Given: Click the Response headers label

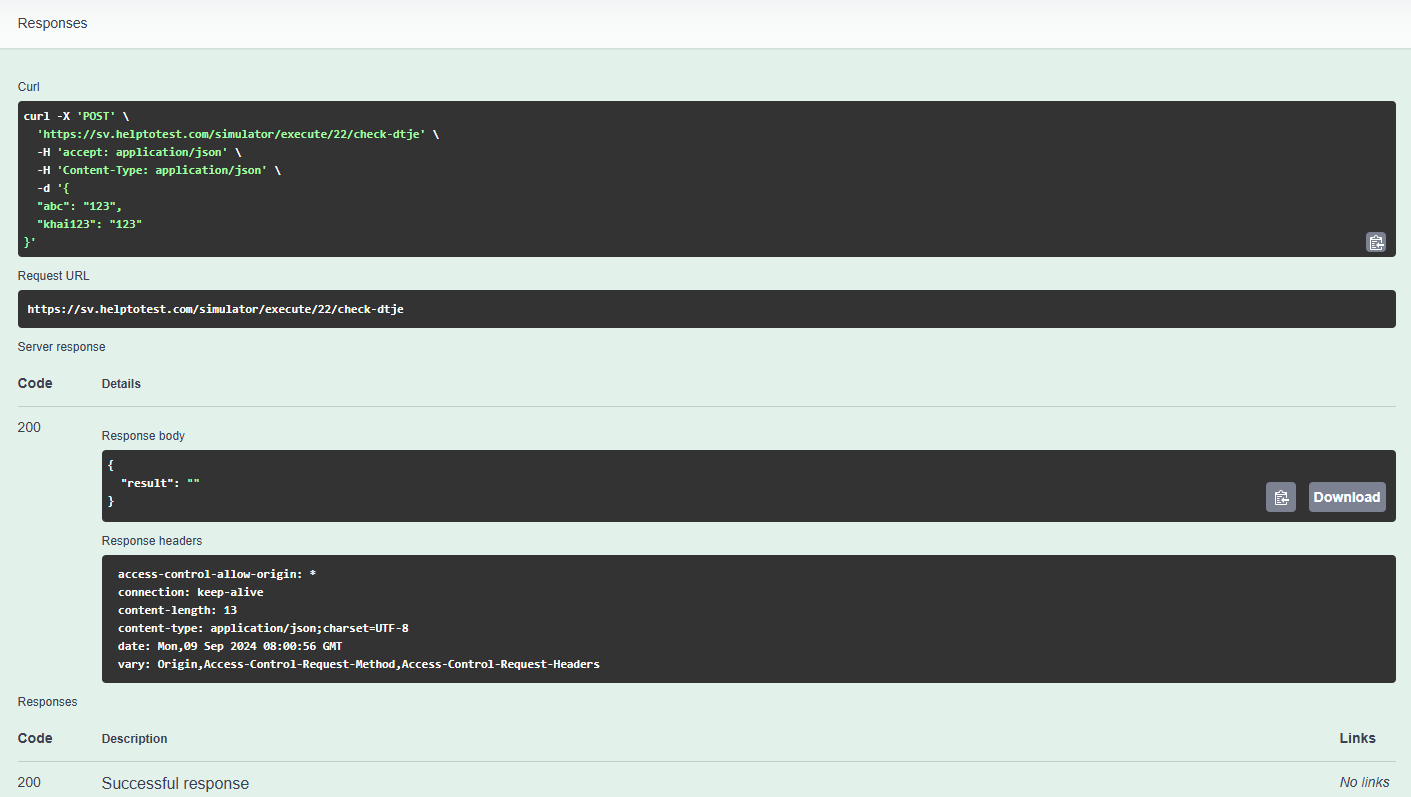Looking at the screenshot, I should tap(152, 541).
